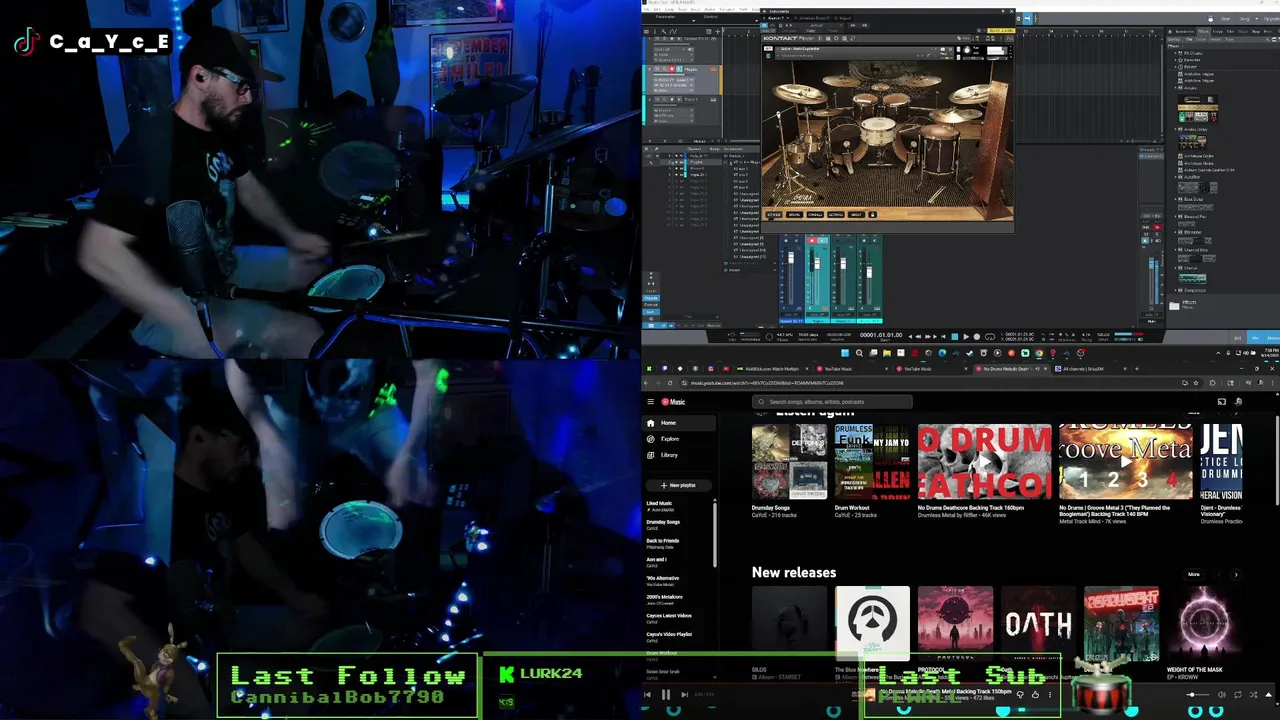Expand the Channel Strip effect entry
The height and width of the screenshot is (720, 1280).
tap(1176, 250)
